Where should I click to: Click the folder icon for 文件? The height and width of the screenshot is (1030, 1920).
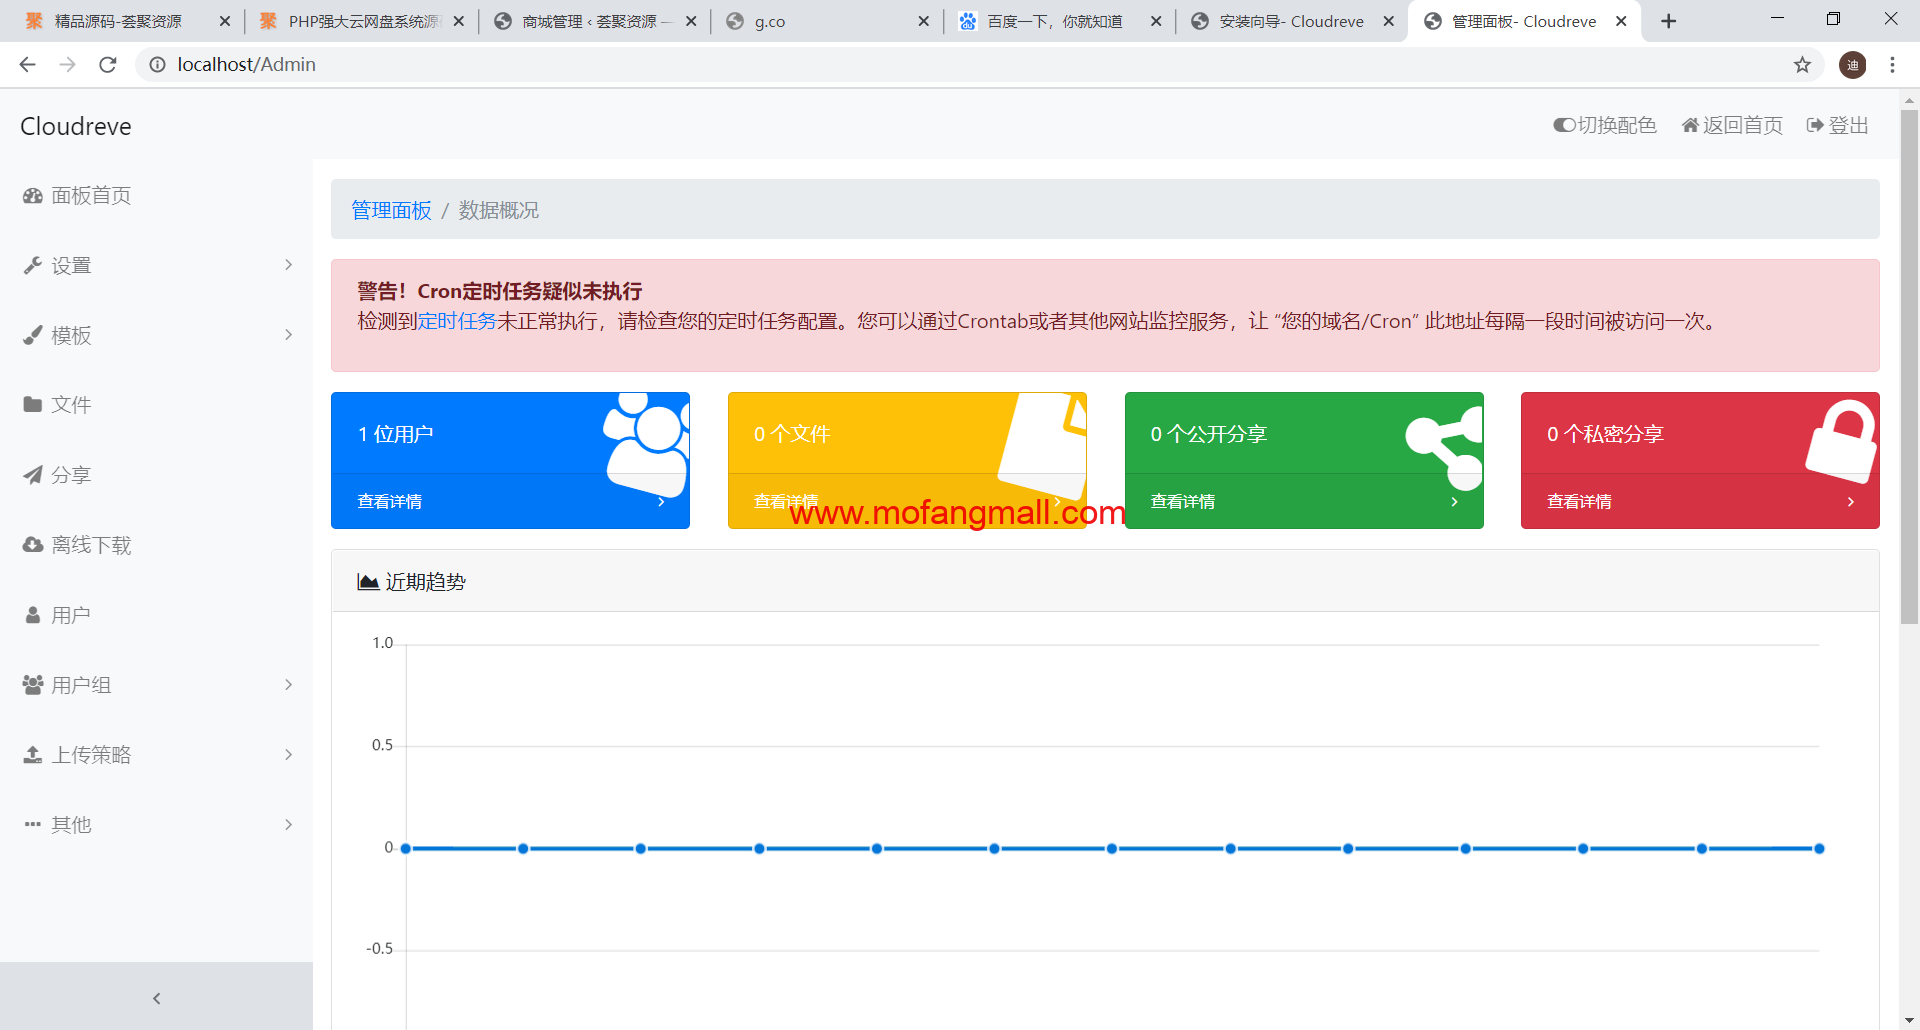tap(33, 405)
